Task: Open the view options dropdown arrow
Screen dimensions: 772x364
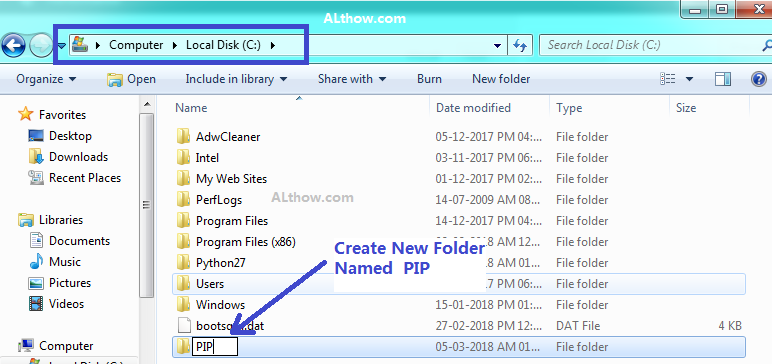Action: coord(689,79)
